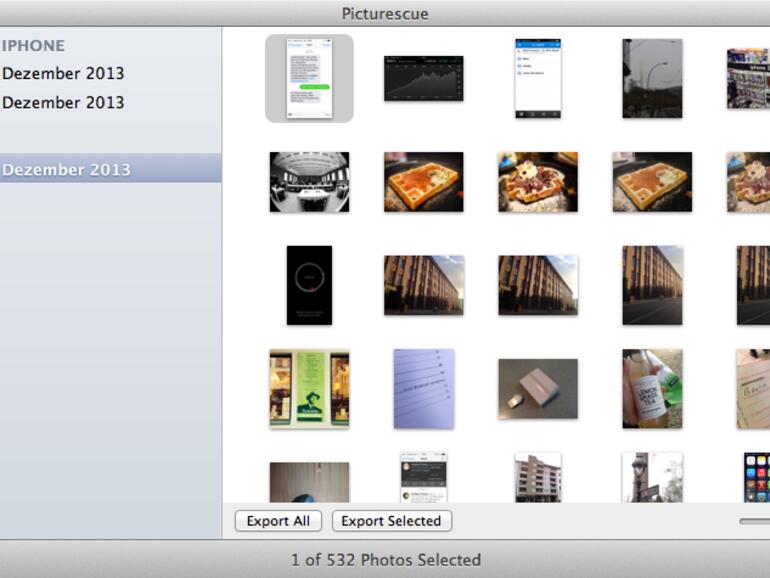770x578 pixels.
Task: Adjust the thumbnail size slider
Action: [755, 521]
